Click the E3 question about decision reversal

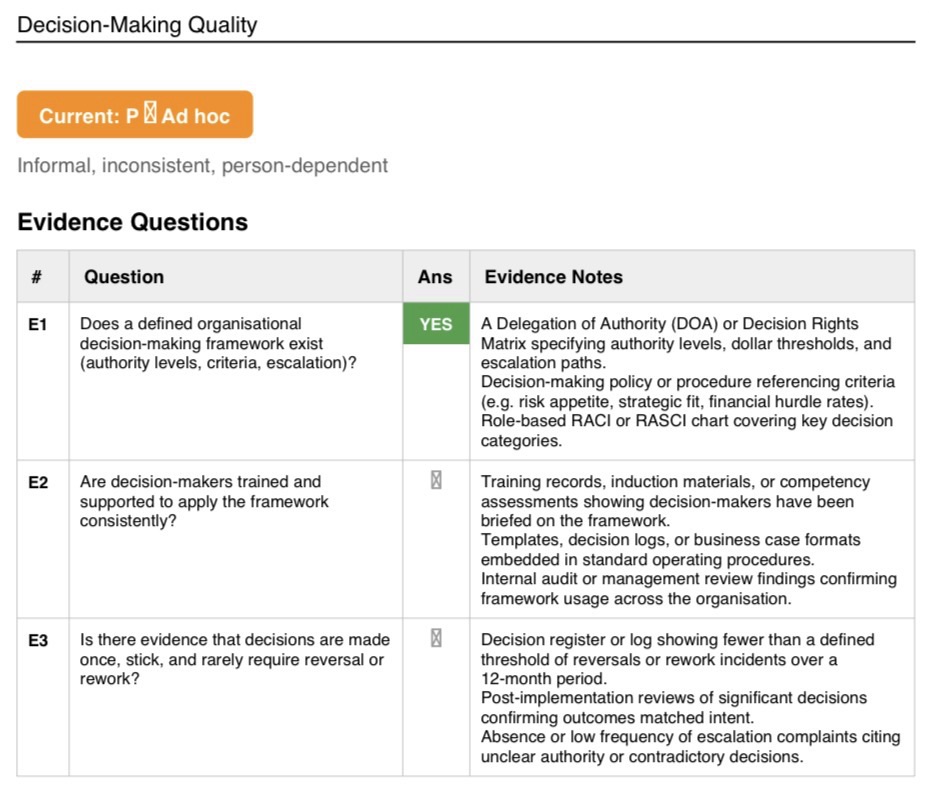pos(235,659)
